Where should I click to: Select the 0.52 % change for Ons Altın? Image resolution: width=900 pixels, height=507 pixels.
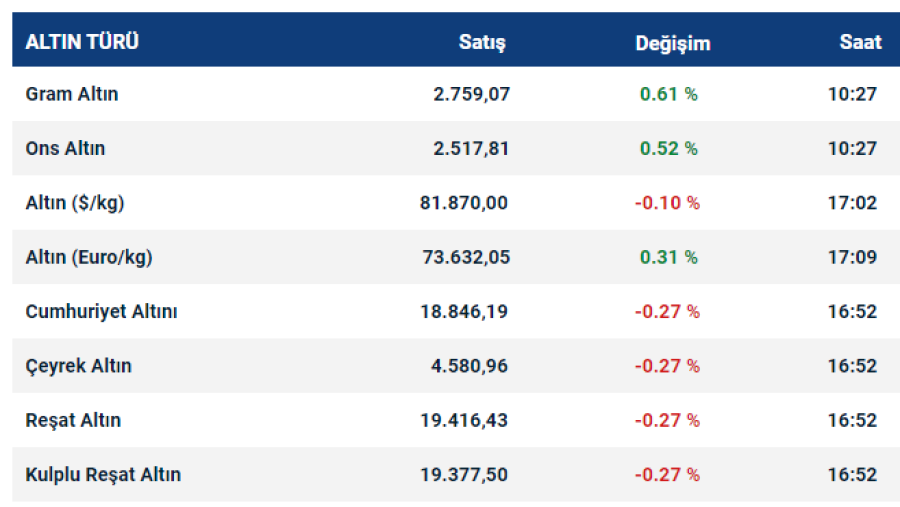[x=668, y=148]
